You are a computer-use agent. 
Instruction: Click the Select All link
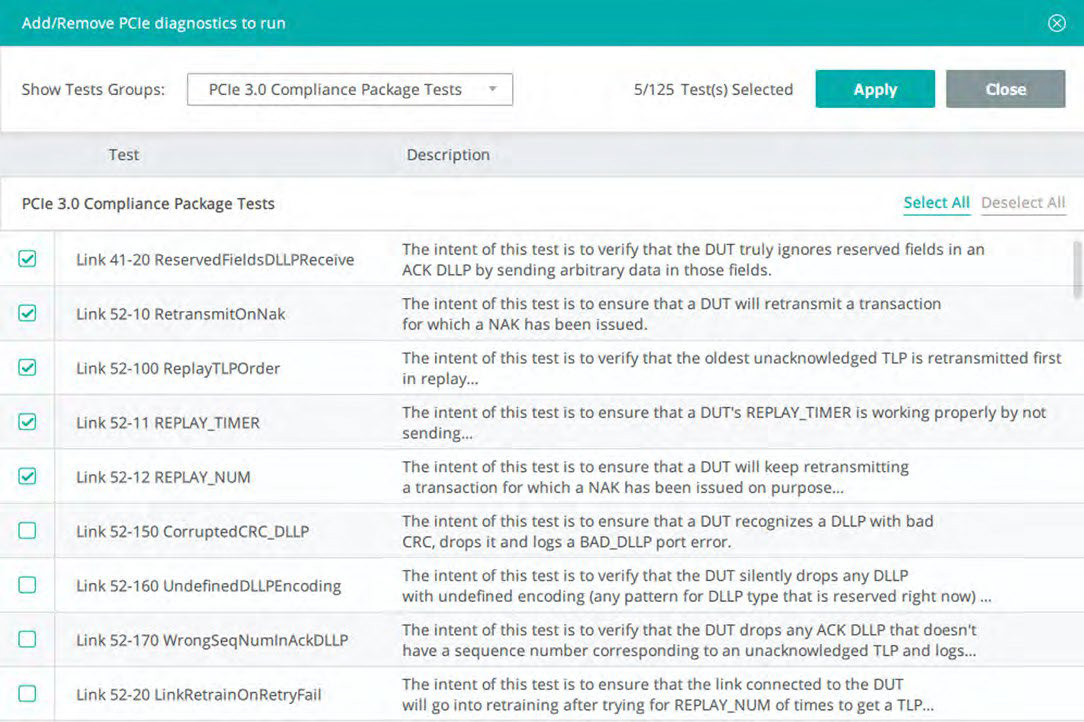coord(937,203)
